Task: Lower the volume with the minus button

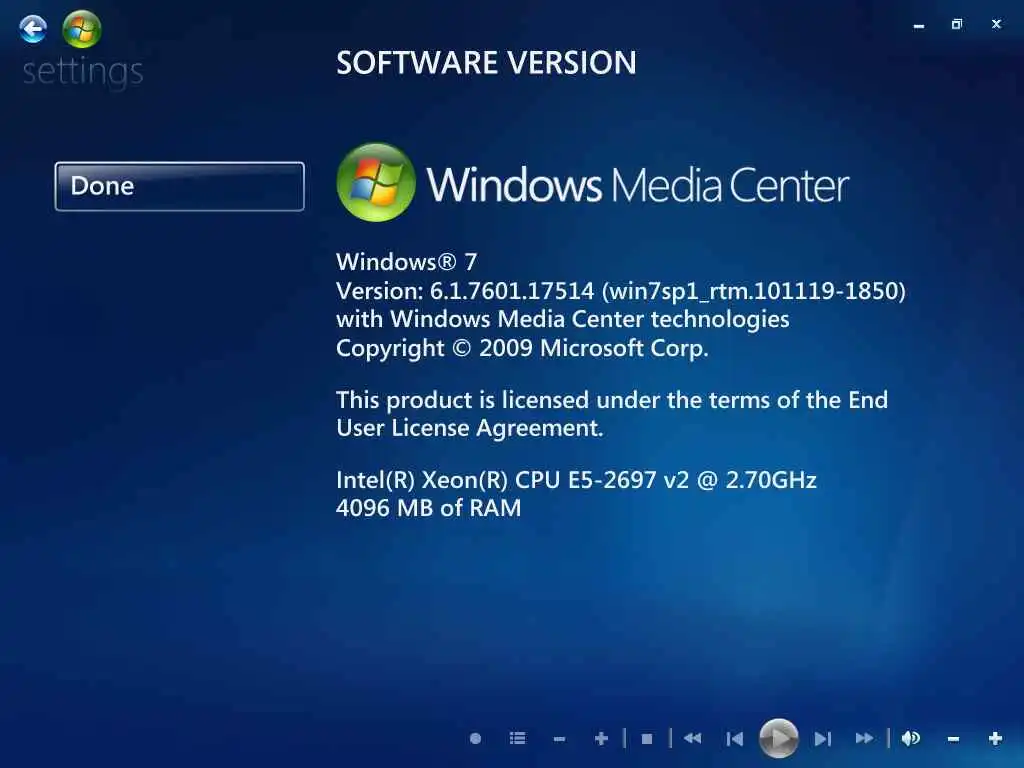Action: pyautogui.click(x=953, y=739)
